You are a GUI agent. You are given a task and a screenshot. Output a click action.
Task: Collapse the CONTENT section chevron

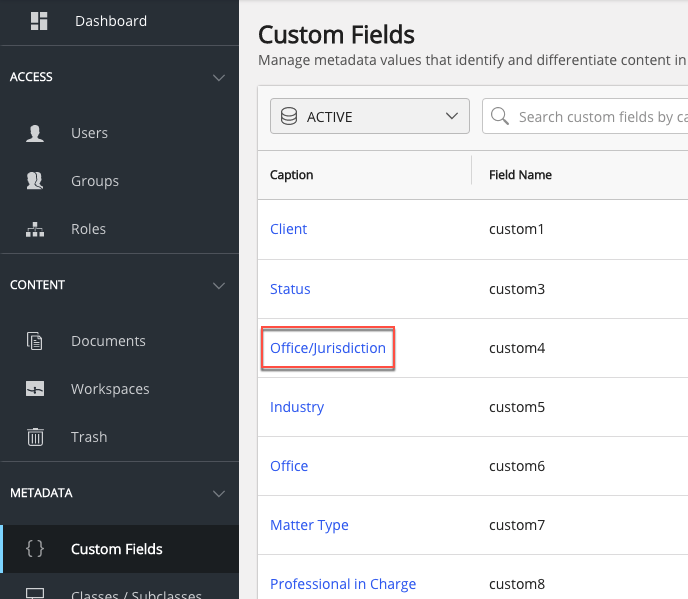pyautogui.click(x=220, y=285)
